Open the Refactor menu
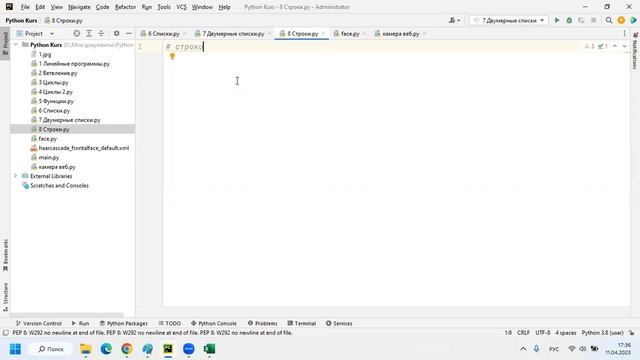The width and height of the screenshot is (640, 360). 125,7
